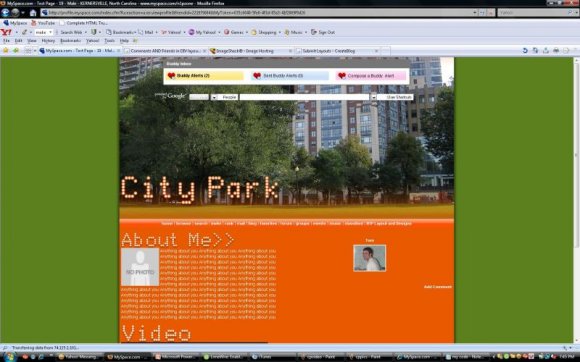Switch to the Comments AND Friends tab
This screenshot has height=362, width=580.
pyautogui.click(x=165, y=51)
